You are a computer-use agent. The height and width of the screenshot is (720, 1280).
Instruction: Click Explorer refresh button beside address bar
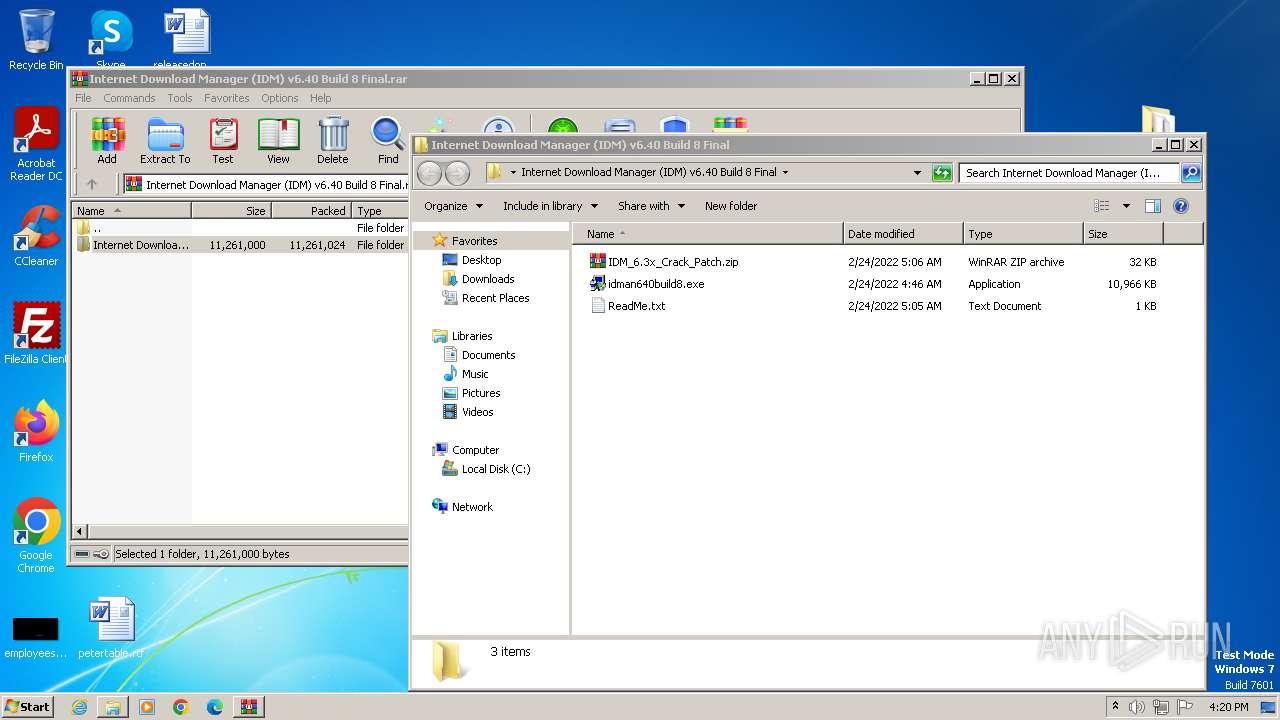coord(941,172)
